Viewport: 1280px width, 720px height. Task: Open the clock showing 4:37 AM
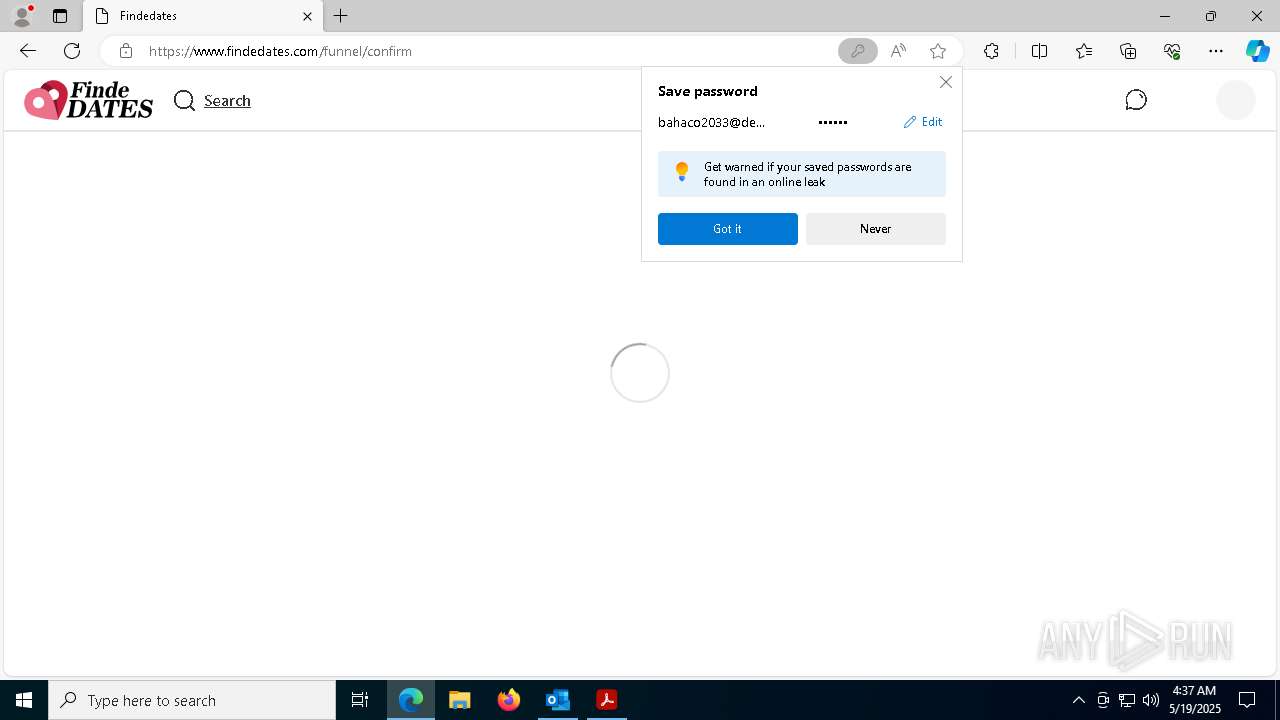1194,700
